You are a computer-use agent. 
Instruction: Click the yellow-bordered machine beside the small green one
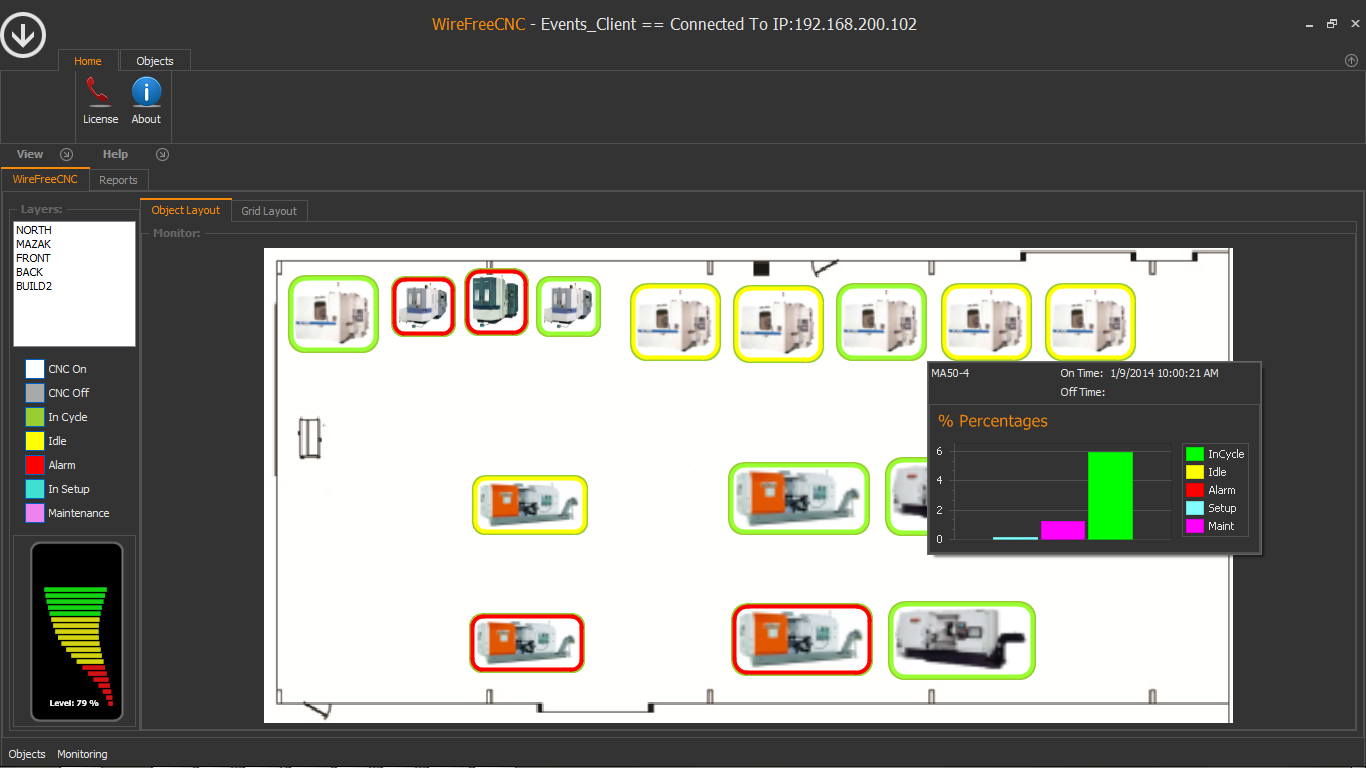pos(675,322)
